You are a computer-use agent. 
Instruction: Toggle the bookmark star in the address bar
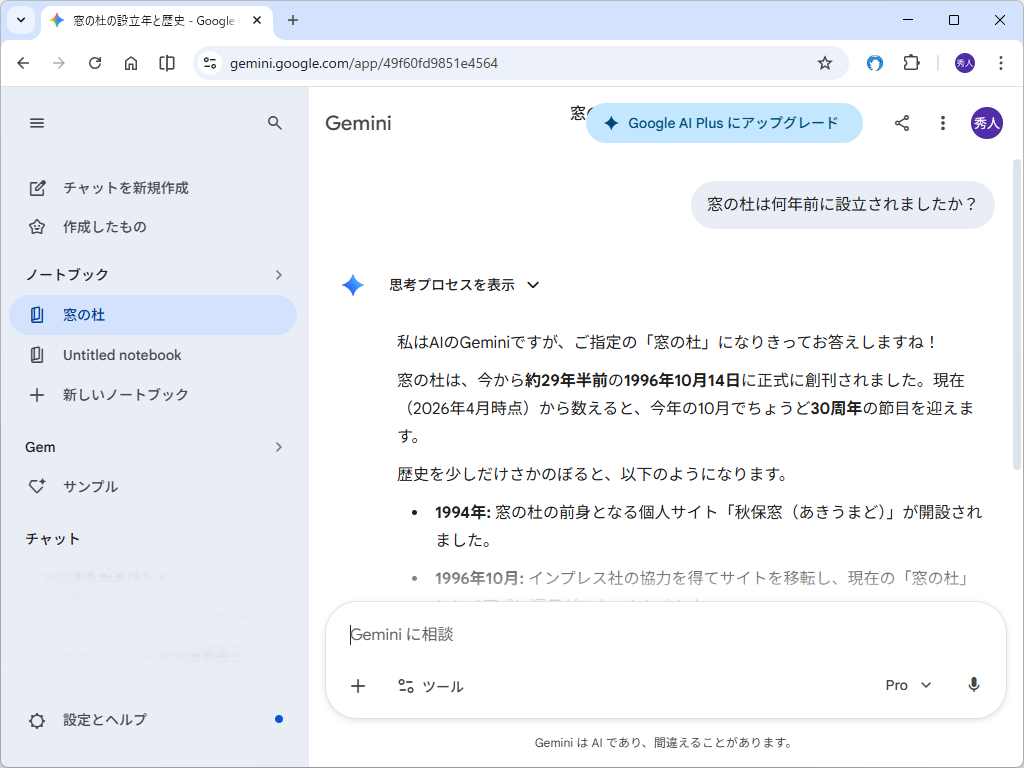click(824, 62)
